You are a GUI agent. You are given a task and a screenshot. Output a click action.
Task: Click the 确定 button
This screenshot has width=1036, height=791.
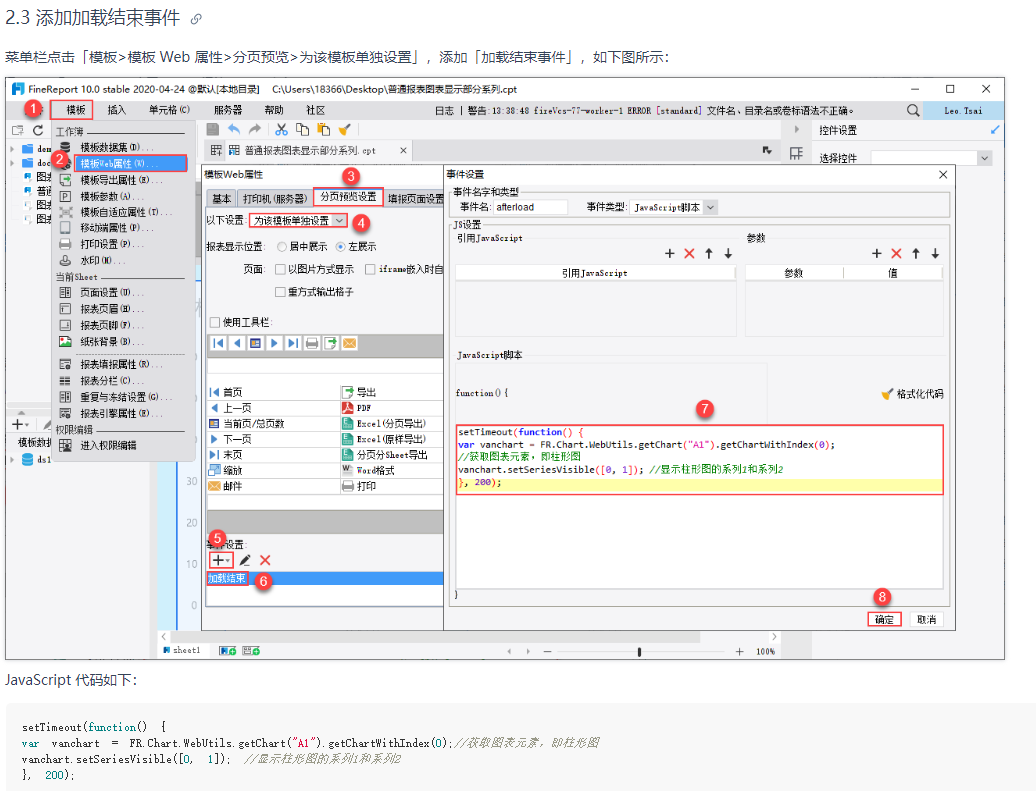pos(884,619)
